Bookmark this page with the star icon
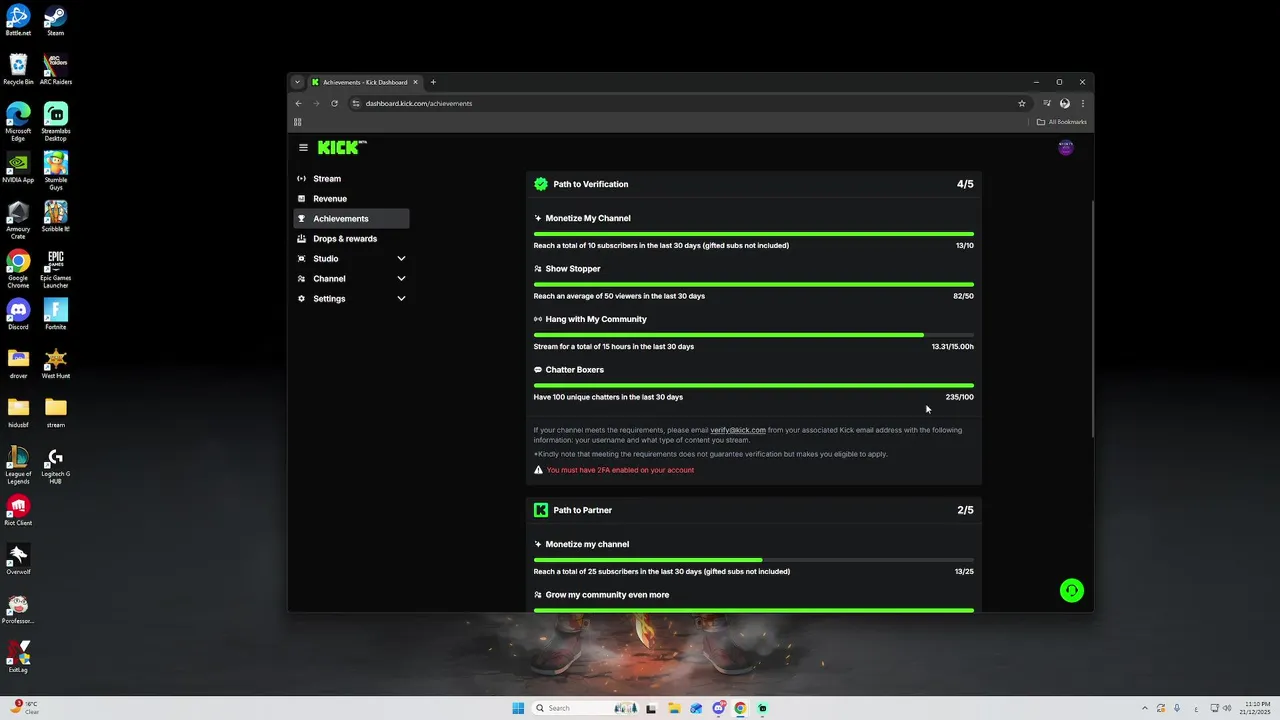The image size is (1280, 720). point(1022,103)
